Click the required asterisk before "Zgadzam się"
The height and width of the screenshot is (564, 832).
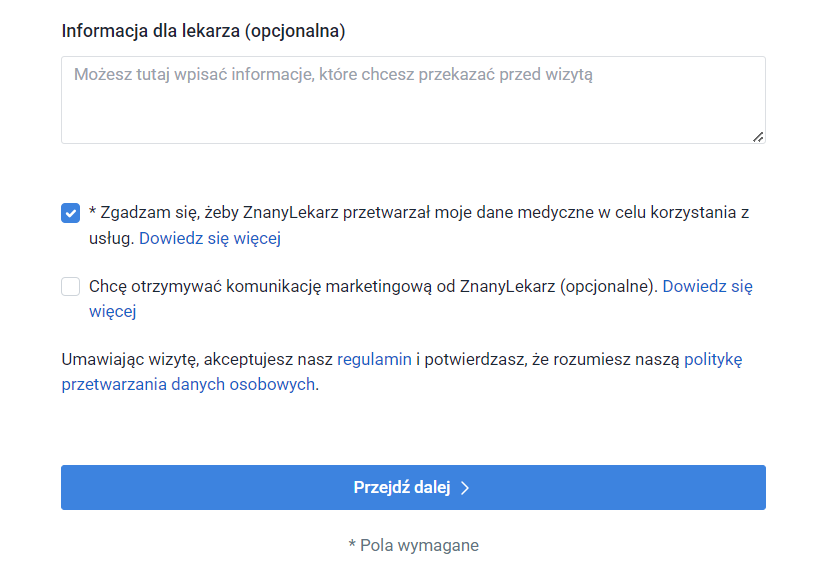point(92,213)
